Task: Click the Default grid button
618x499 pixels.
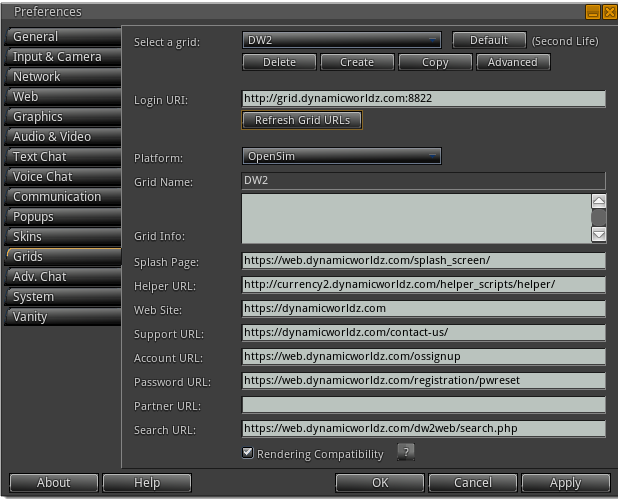Action: point(489,40)
